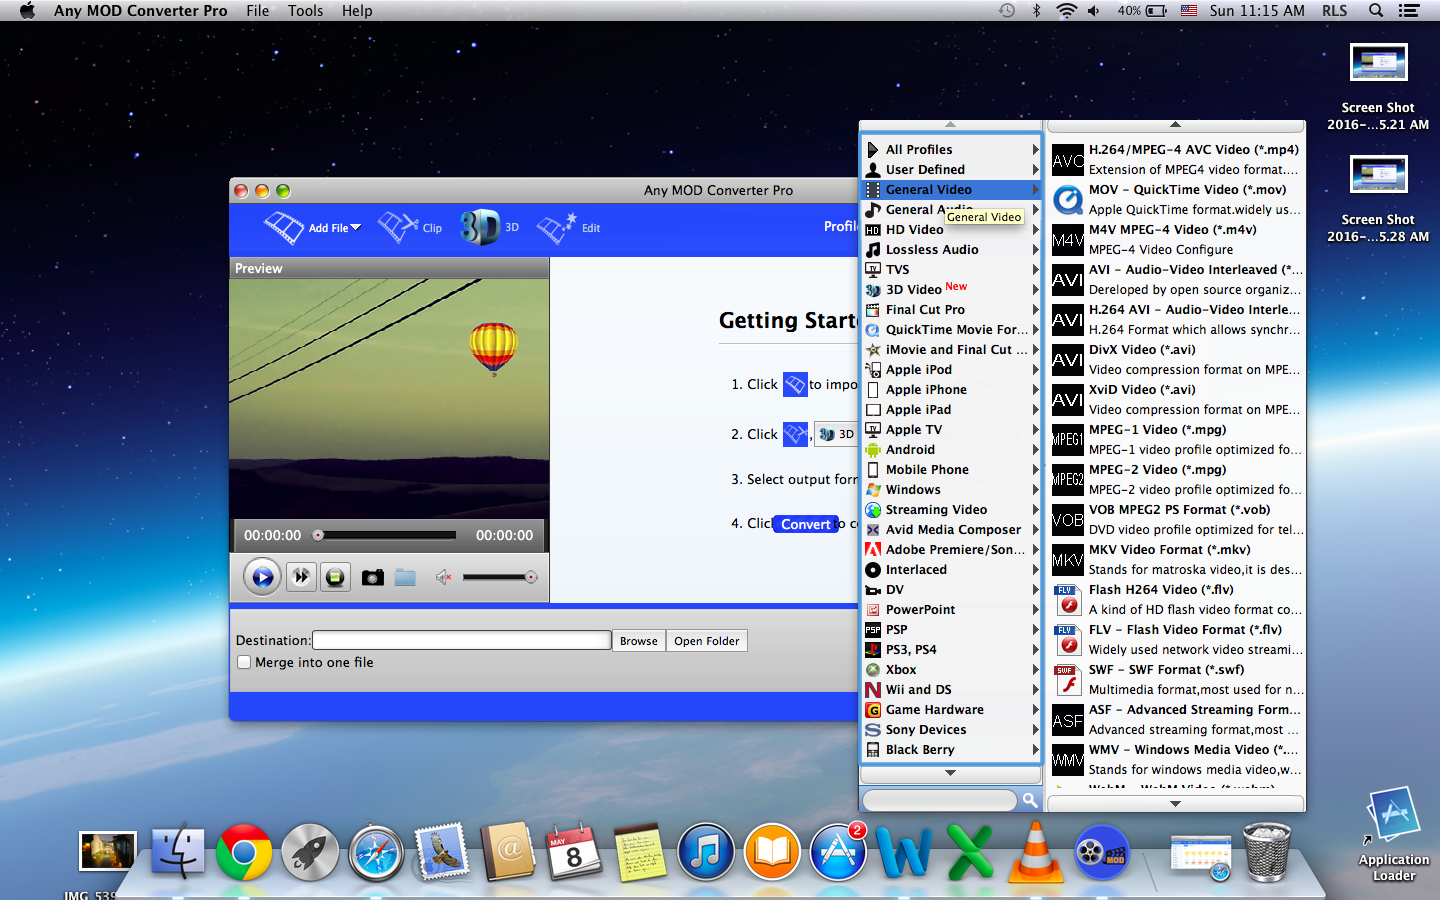Expand the Lossless Audio category

coord(952,249)
